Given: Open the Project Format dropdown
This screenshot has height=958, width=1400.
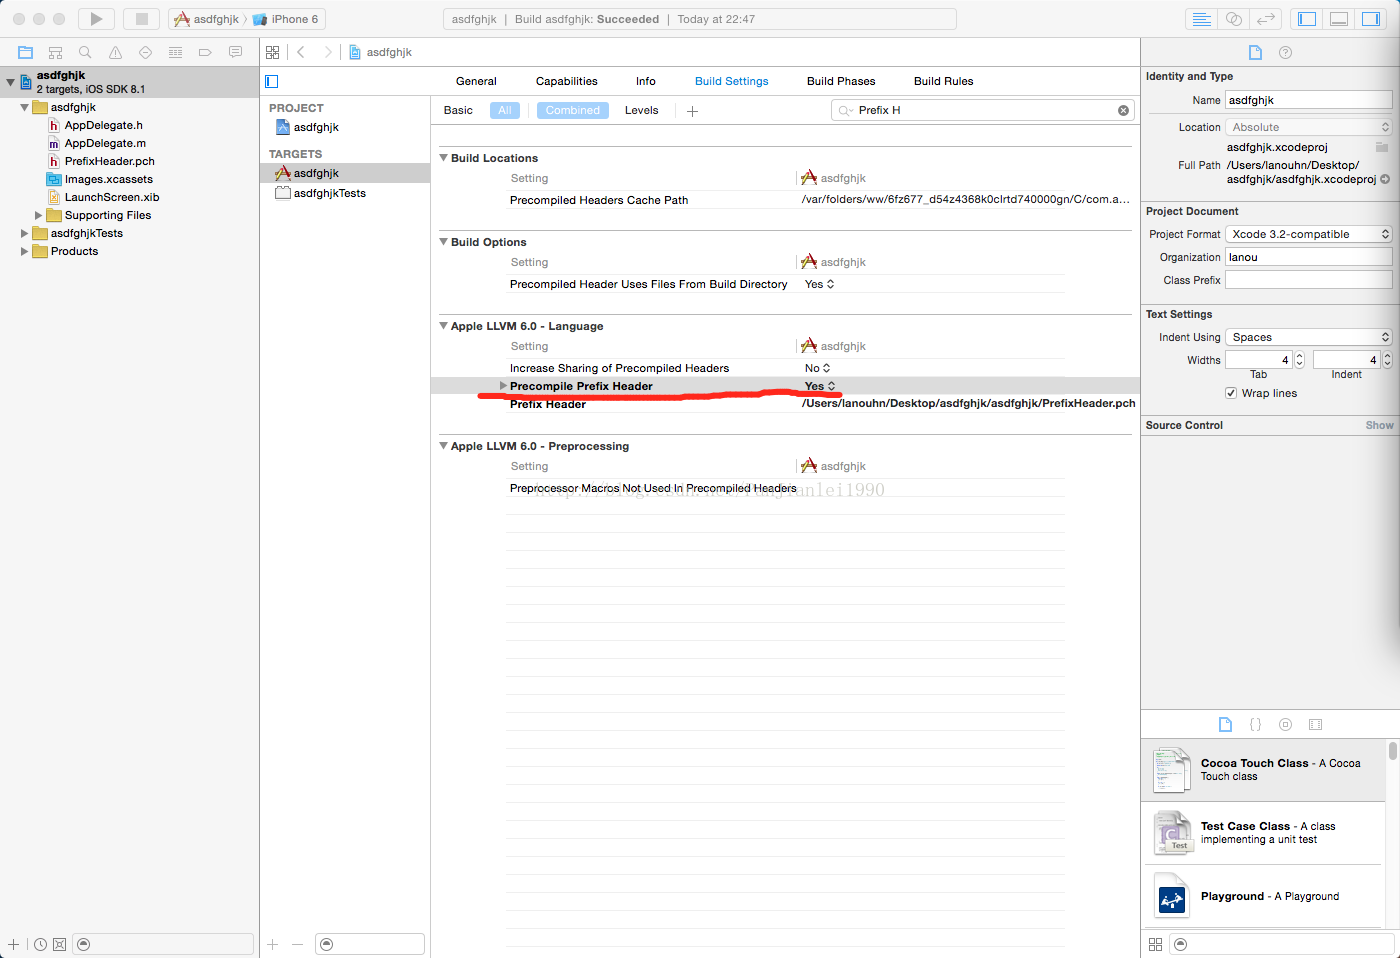Looking at the screenshot, I should point(1309,234).
